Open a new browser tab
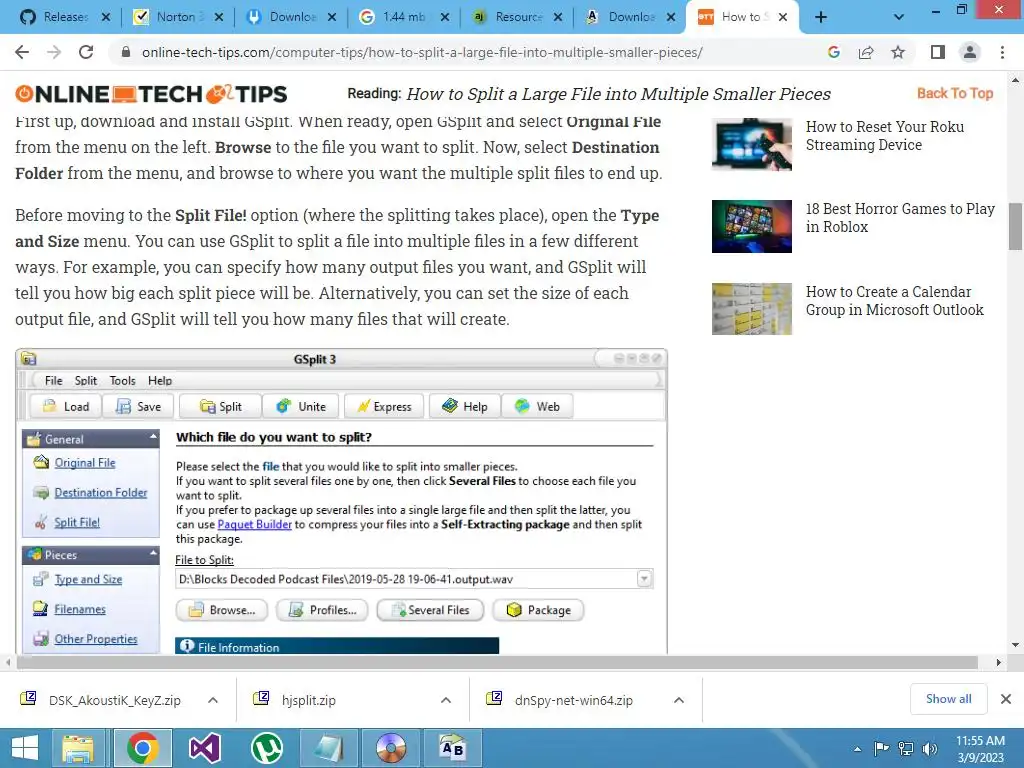This screenshot has height=768, width=1024. 821,17
